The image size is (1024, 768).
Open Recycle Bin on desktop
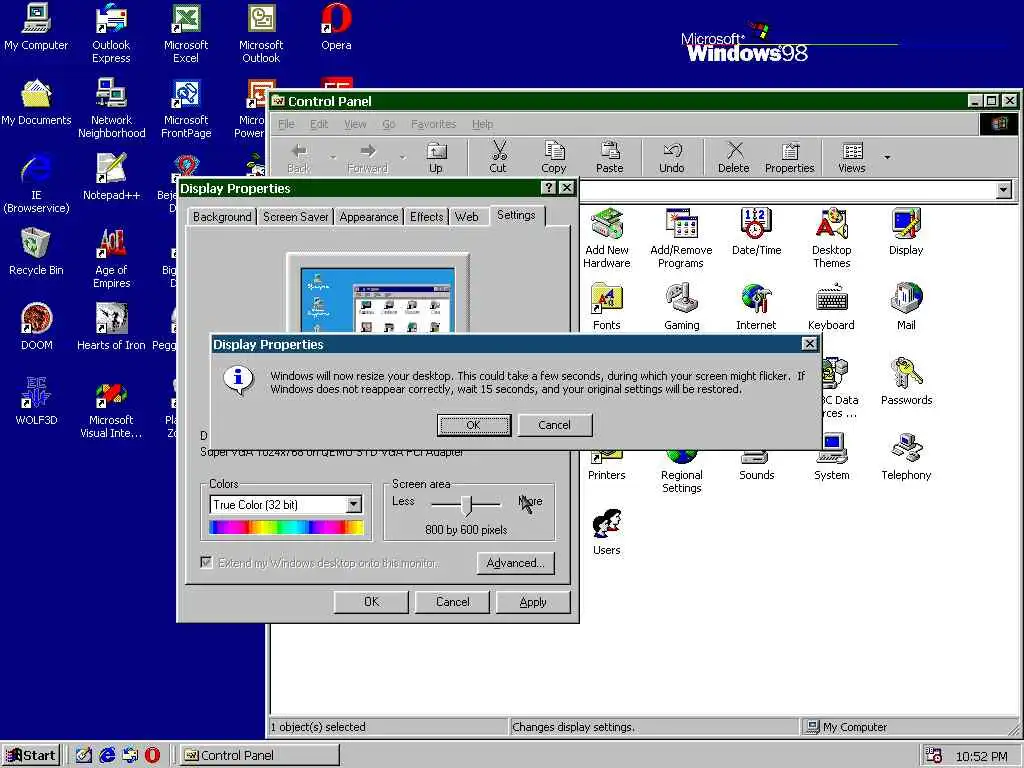(36, 252)
